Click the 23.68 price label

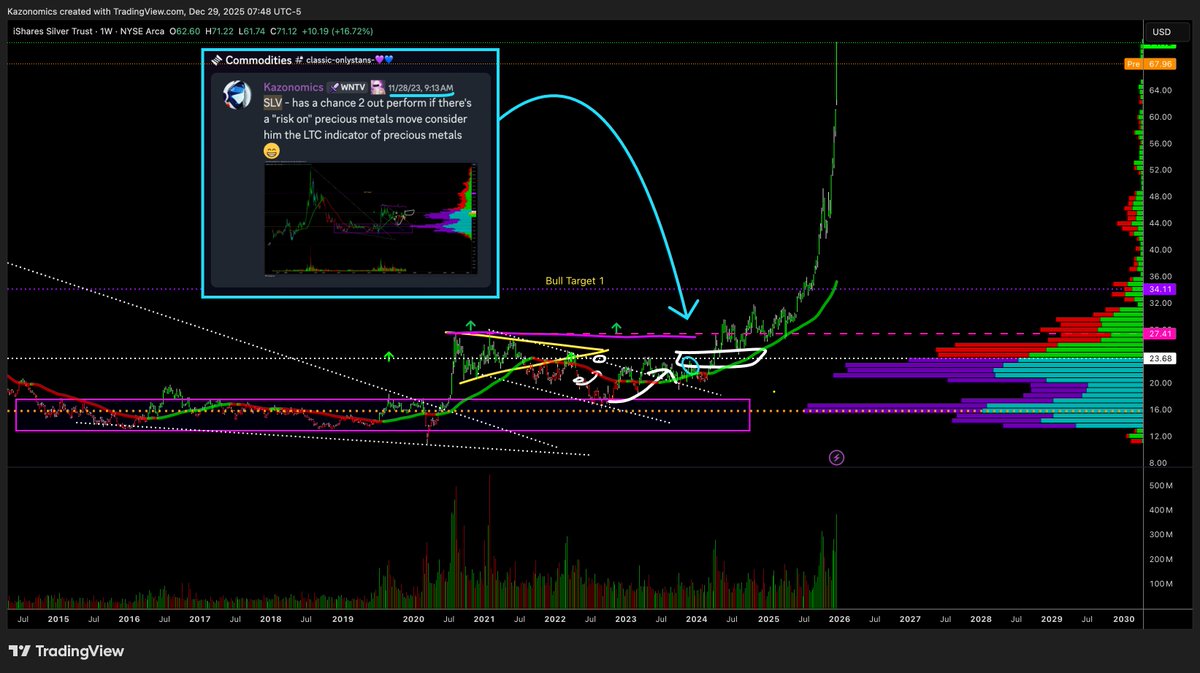coord(1160,358)
